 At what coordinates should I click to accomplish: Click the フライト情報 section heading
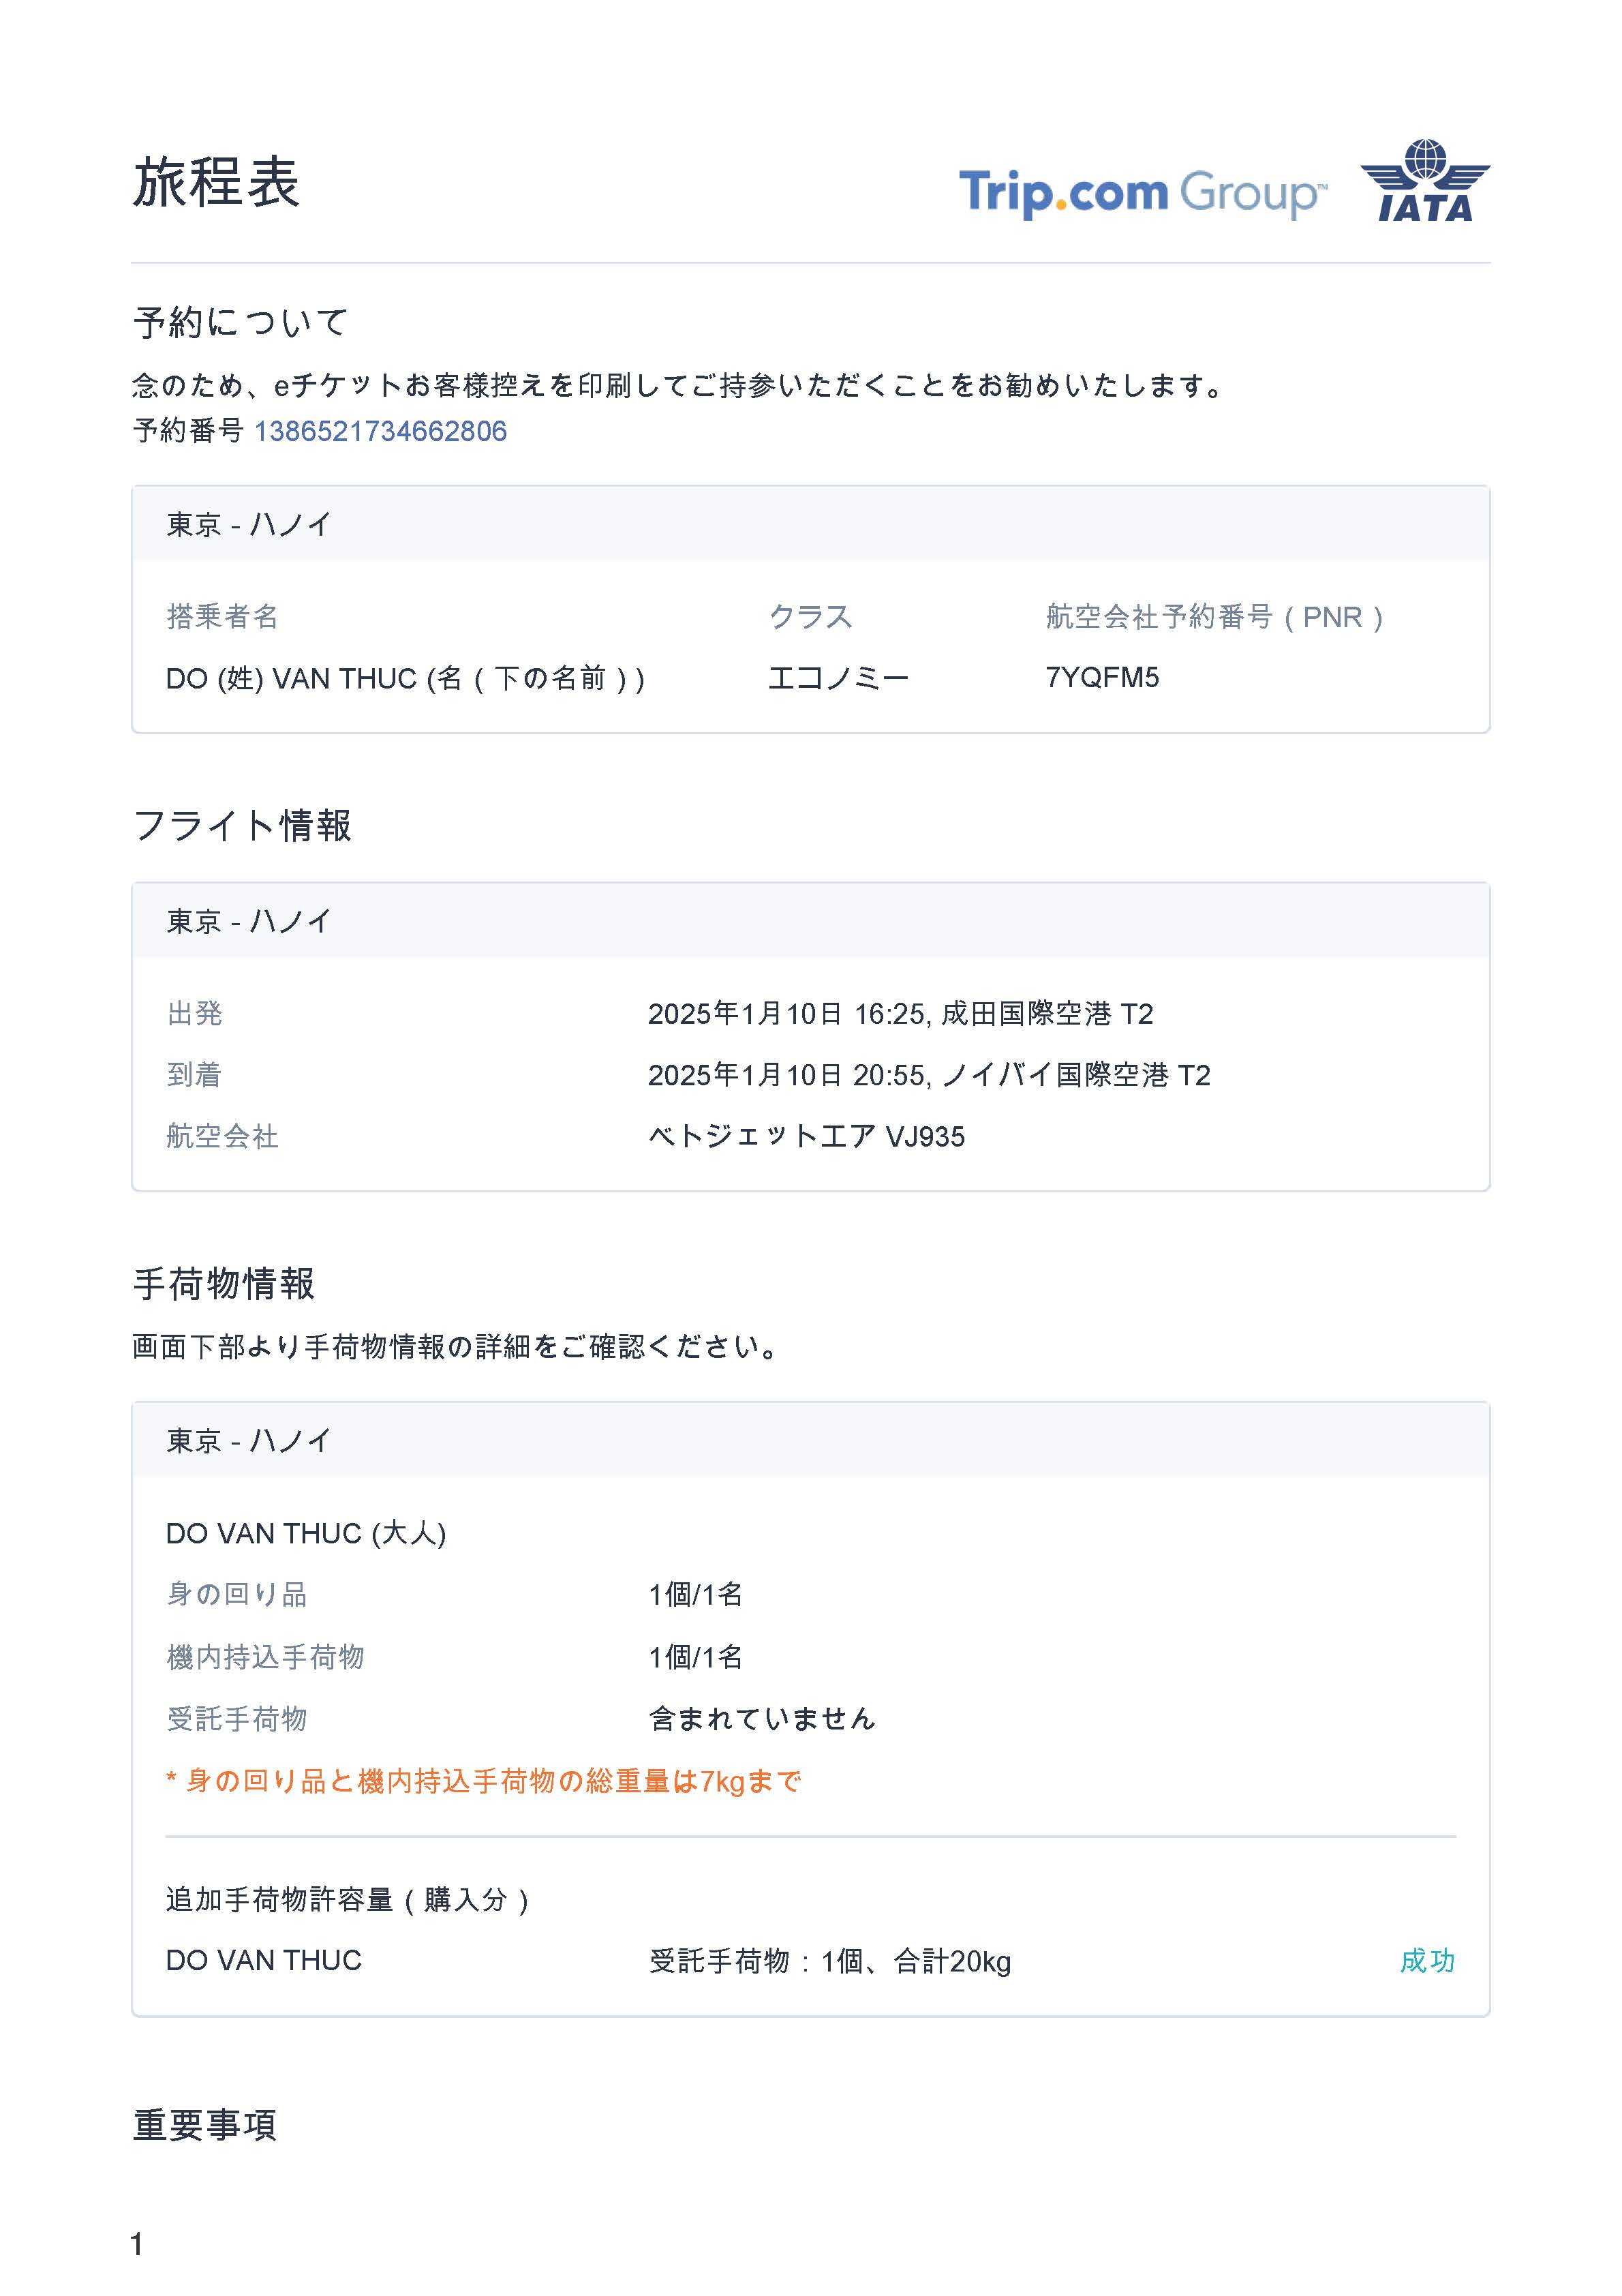242,825
